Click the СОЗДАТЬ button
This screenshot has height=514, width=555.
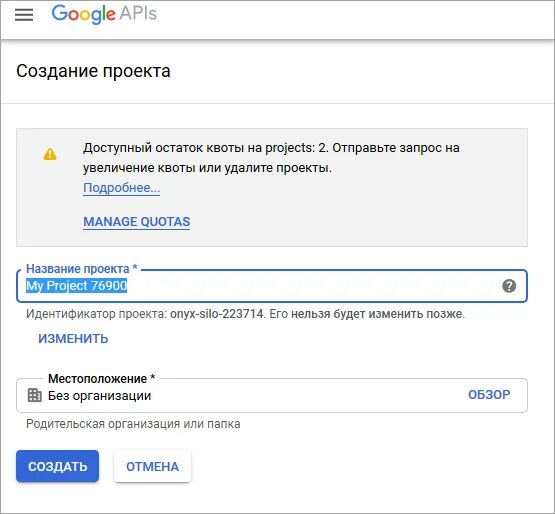[x=57, y=466]
